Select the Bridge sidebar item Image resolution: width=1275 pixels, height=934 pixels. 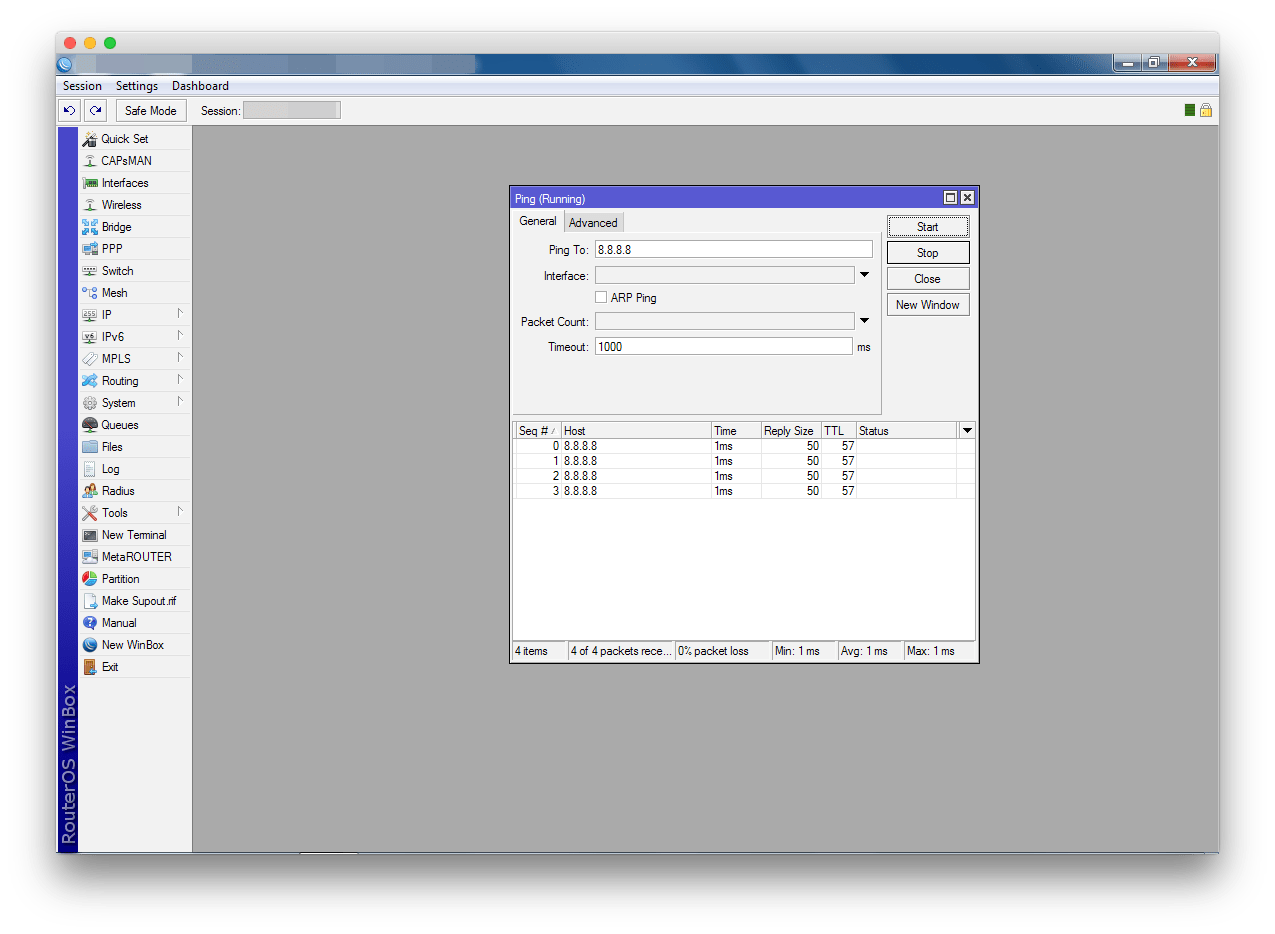pos(116,227)
